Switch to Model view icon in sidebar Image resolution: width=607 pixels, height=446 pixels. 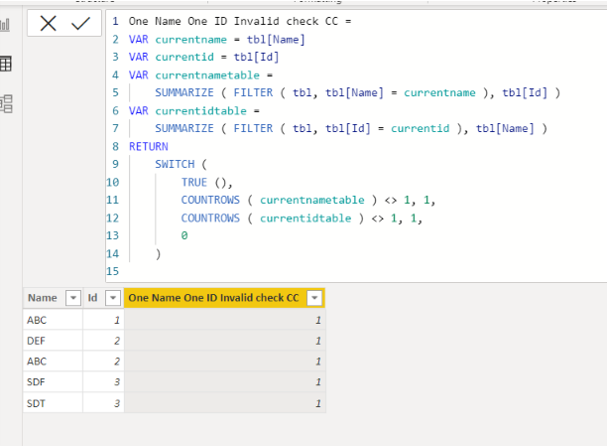(x=6, y=103)
